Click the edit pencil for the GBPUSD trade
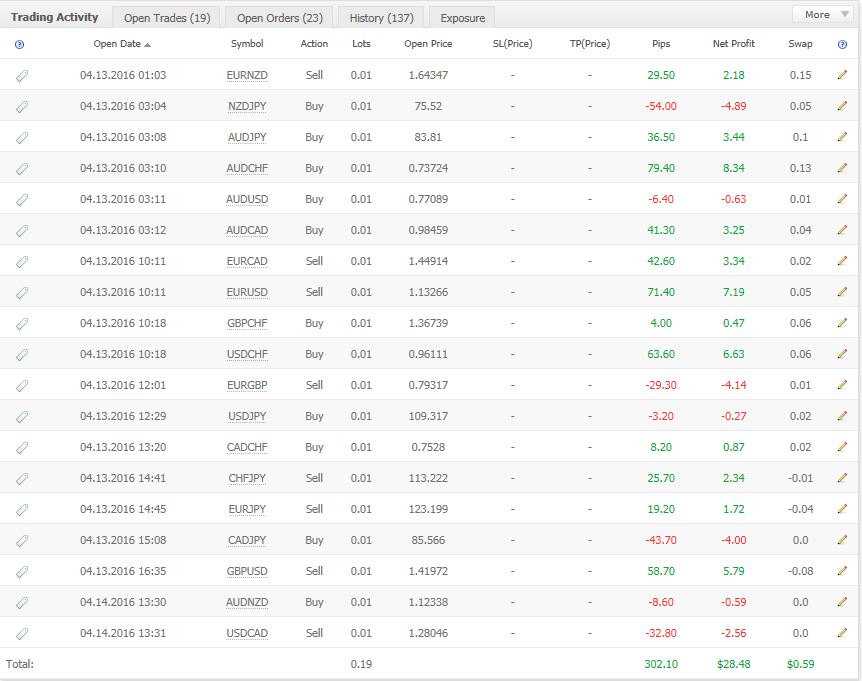This screenshot has height=681, width=862. coord(842,571)
